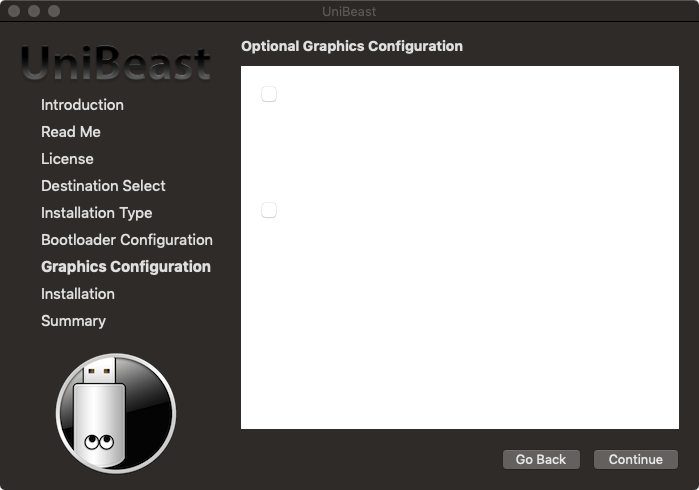Click the UniBeast logo text
The height and width of the screenshot is (490, 699).
point(116,63)
